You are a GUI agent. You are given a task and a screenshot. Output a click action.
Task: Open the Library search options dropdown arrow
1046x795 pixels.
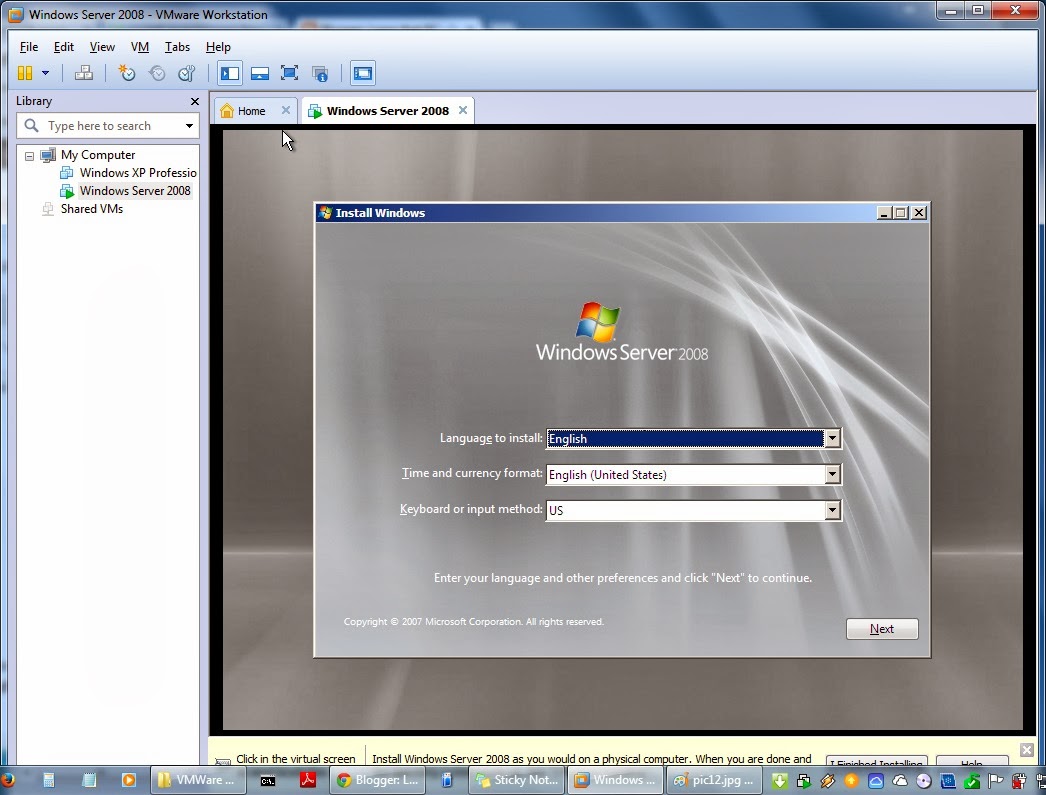[189, 125]
